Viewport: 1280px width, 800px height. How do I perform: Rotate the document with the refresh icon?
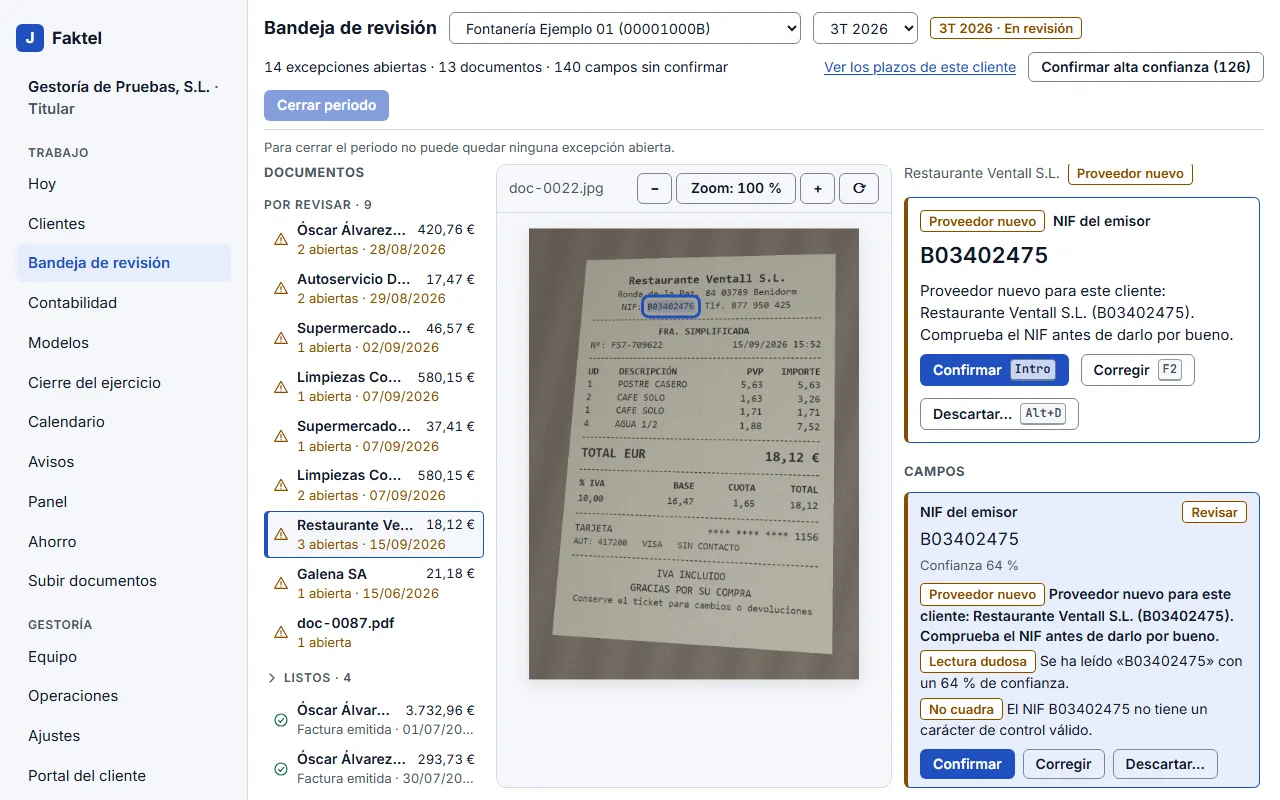point(859,188)
